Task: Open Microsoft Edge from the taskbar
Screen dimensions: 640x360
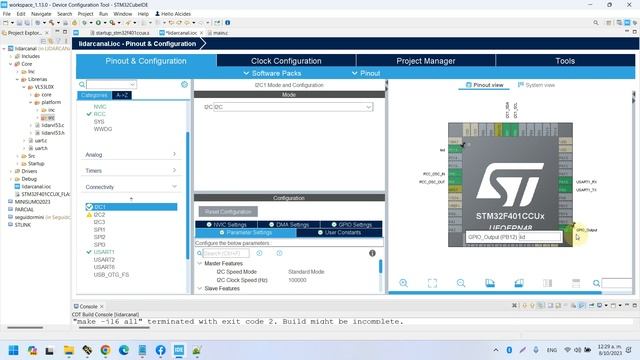Action: [x=124, y=350]
